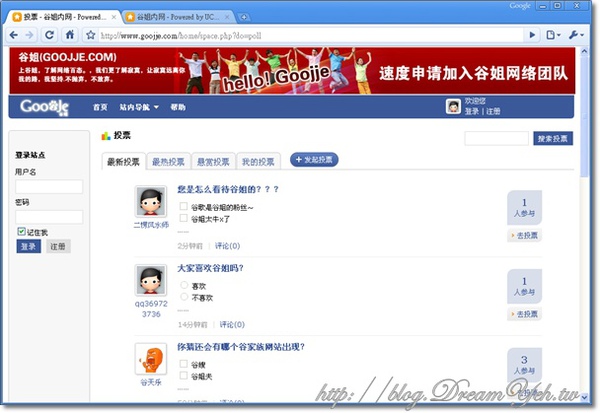Switch to the 悬赏投票 tab

213,162
